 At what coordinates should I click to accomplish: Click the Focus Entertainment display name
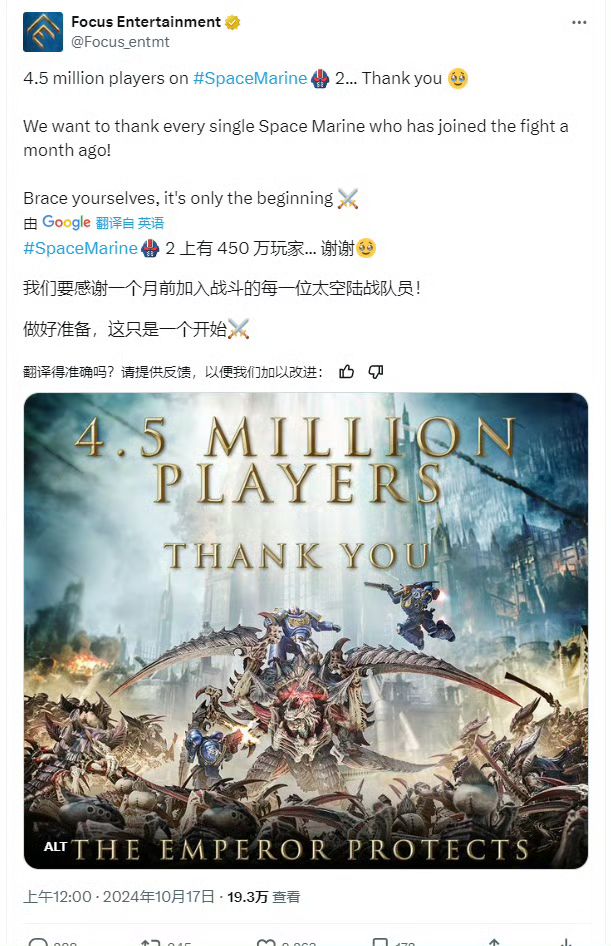point(146,22)
